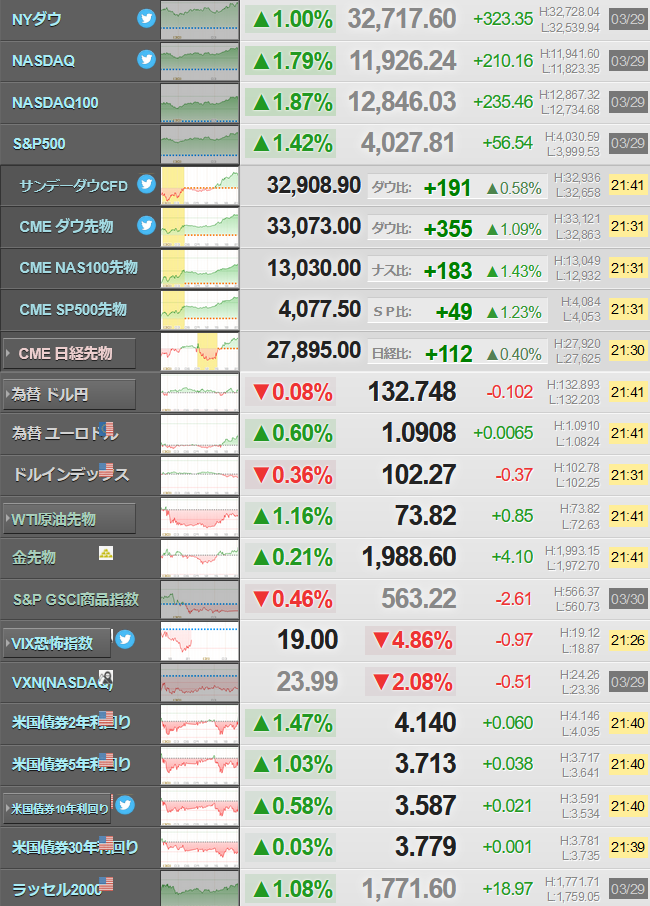This screenshot has height=906, width=650.
Task: Click the 10年利回り value 3.587
Action: click(x=425, y=805)
